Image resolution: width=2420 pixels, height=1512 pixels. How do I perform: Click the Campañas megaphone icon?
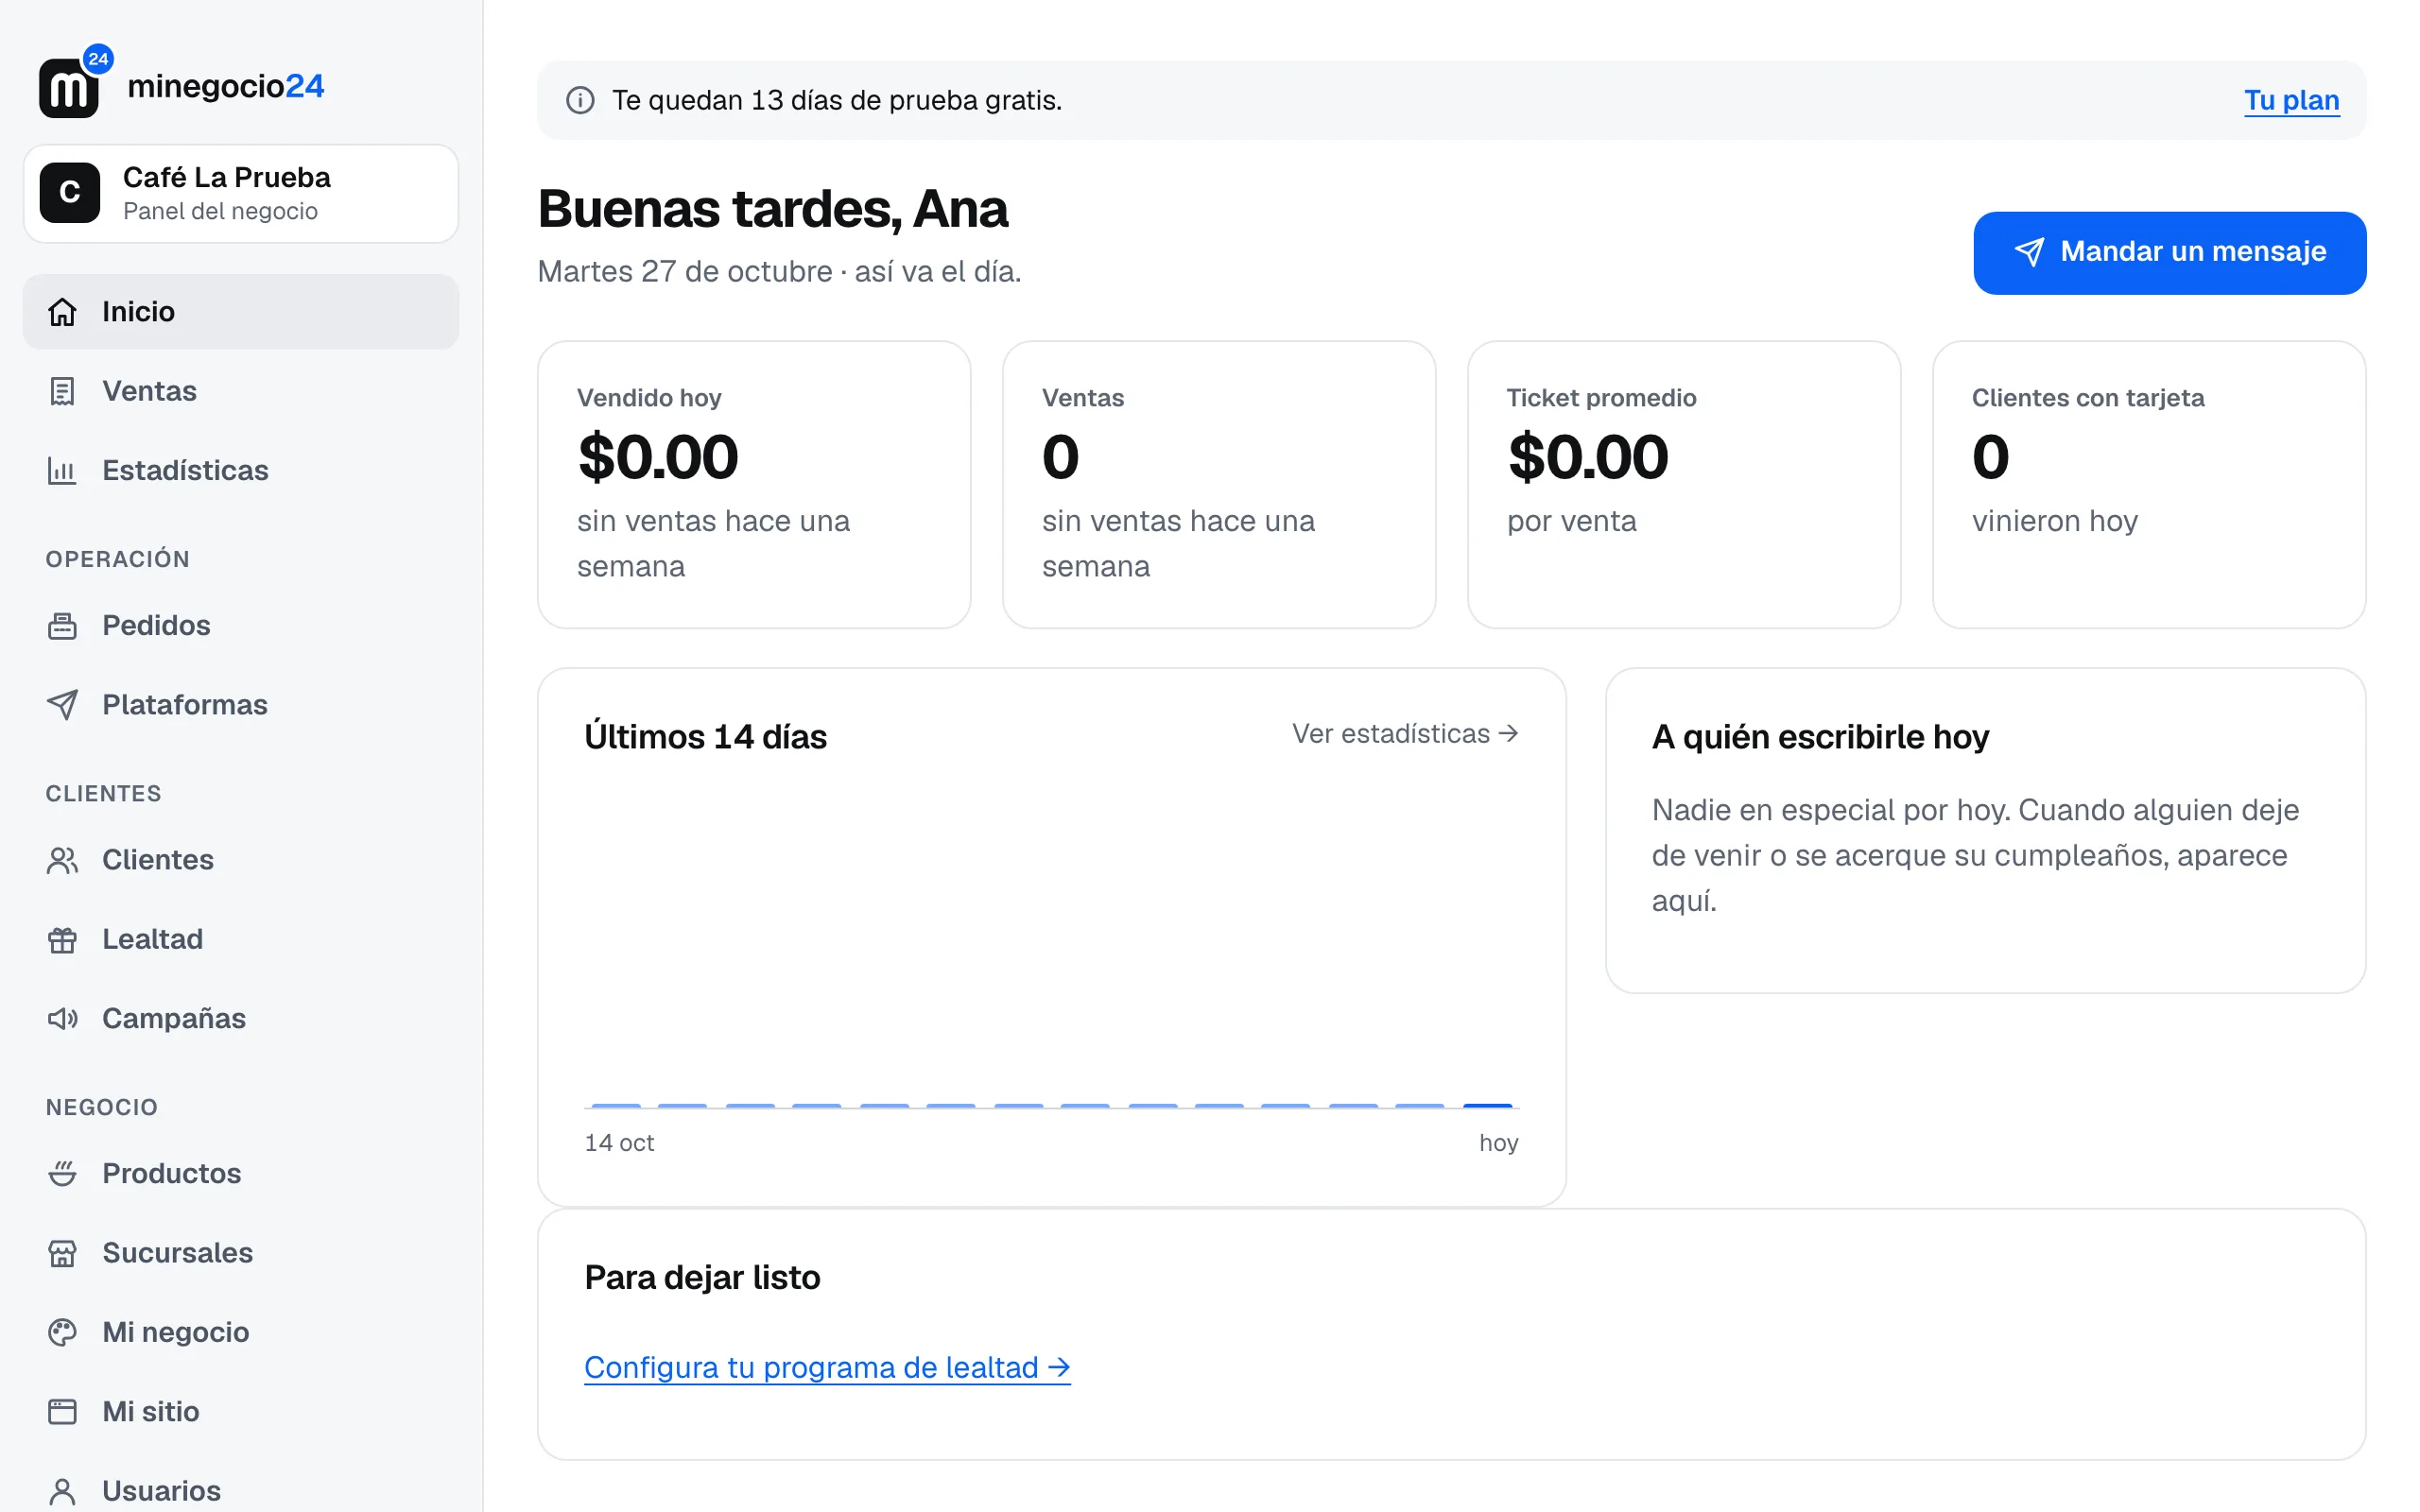(62, 1019)
